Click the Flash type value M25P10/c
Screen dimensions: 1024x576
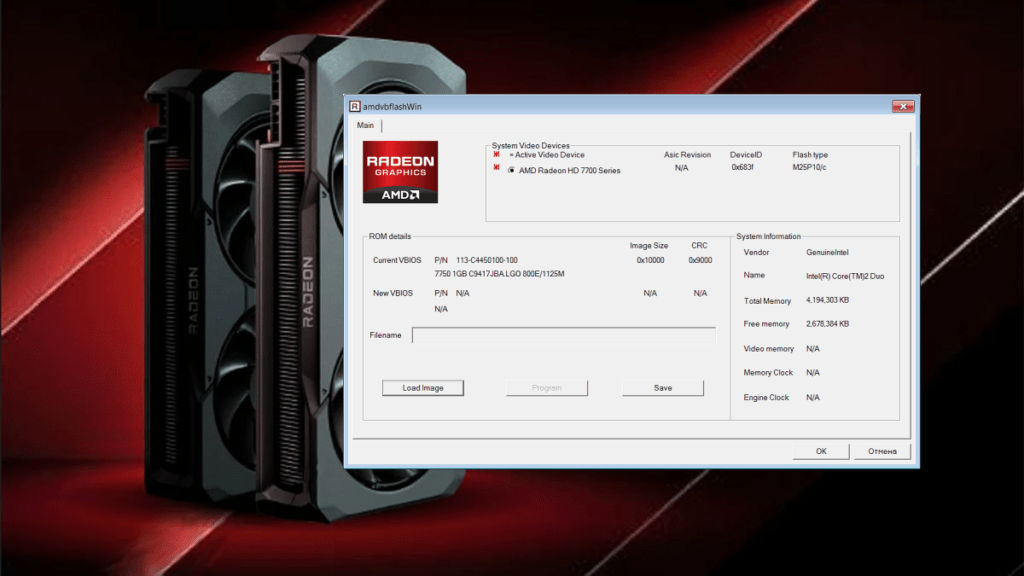(809, 168)
